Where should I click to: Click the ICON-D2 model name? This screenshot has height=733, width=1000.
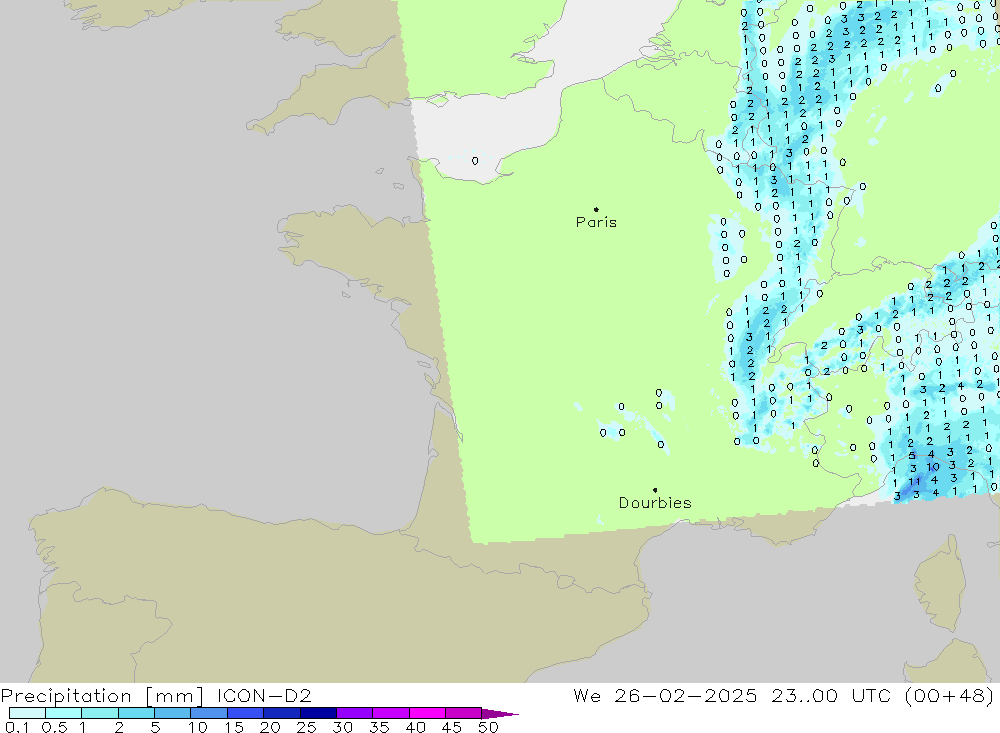coord(264,695)
